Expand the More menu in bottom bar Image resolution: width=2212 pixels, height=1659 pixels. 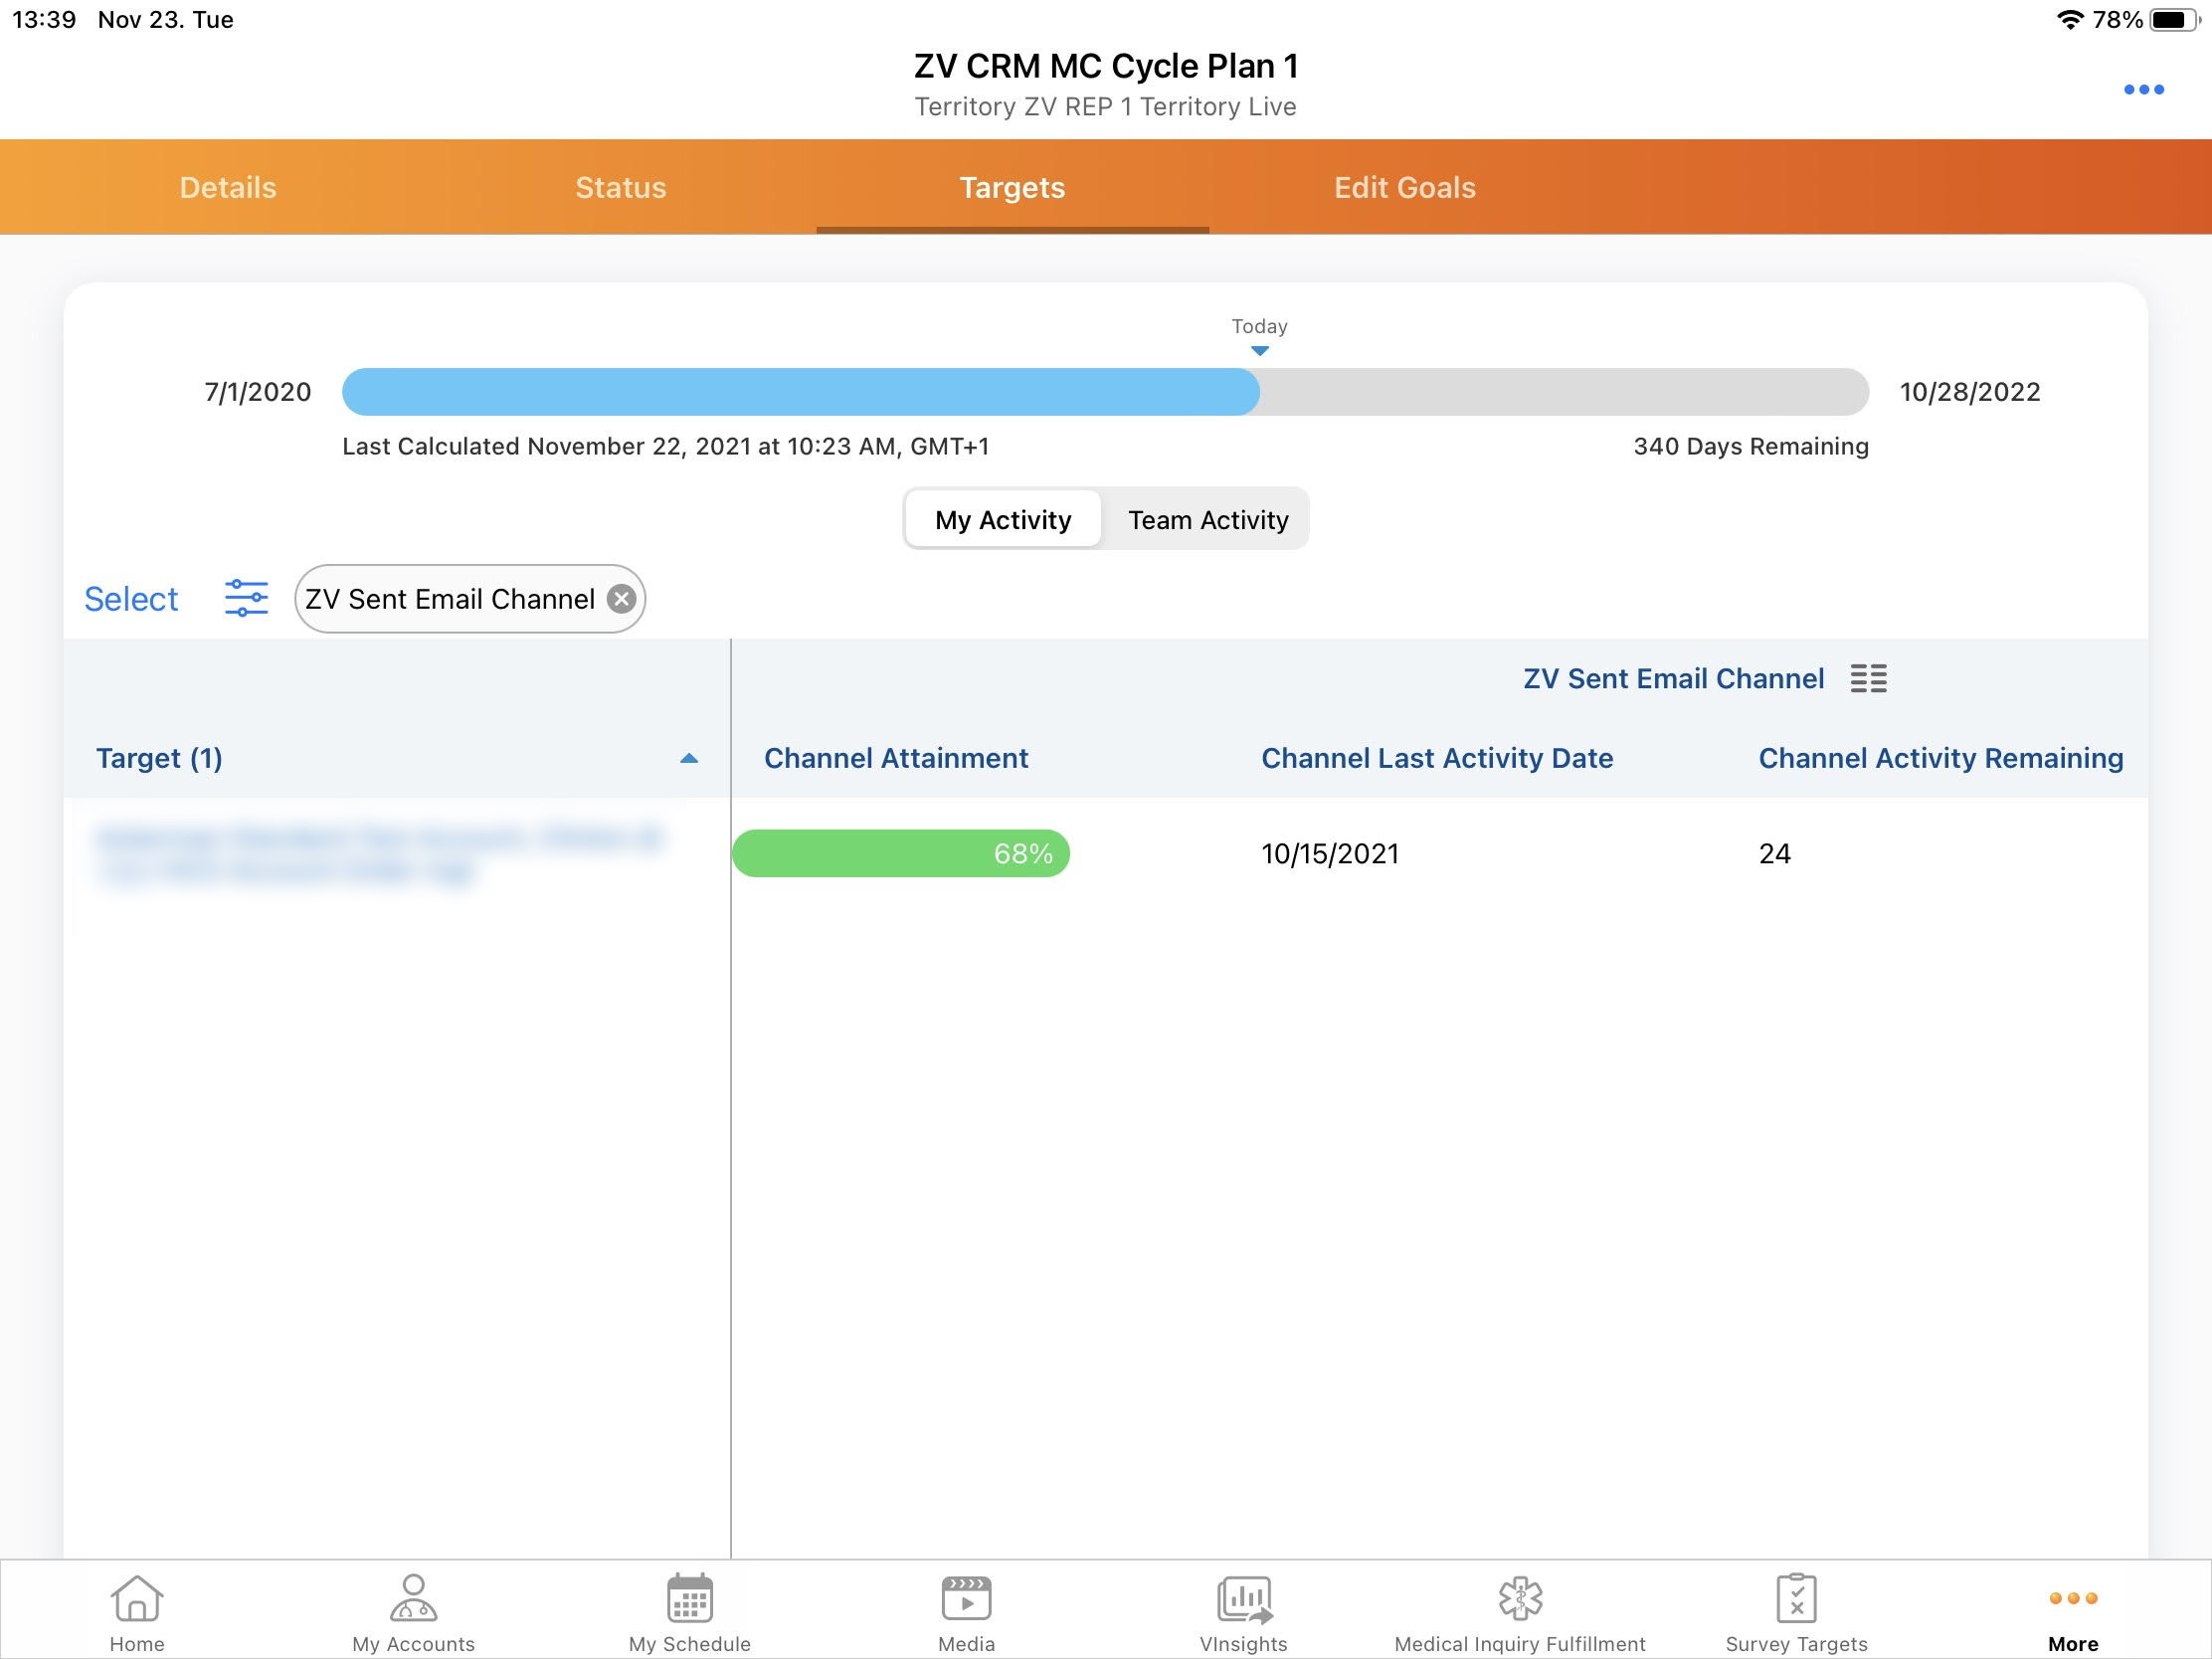click(2072, 1610)
